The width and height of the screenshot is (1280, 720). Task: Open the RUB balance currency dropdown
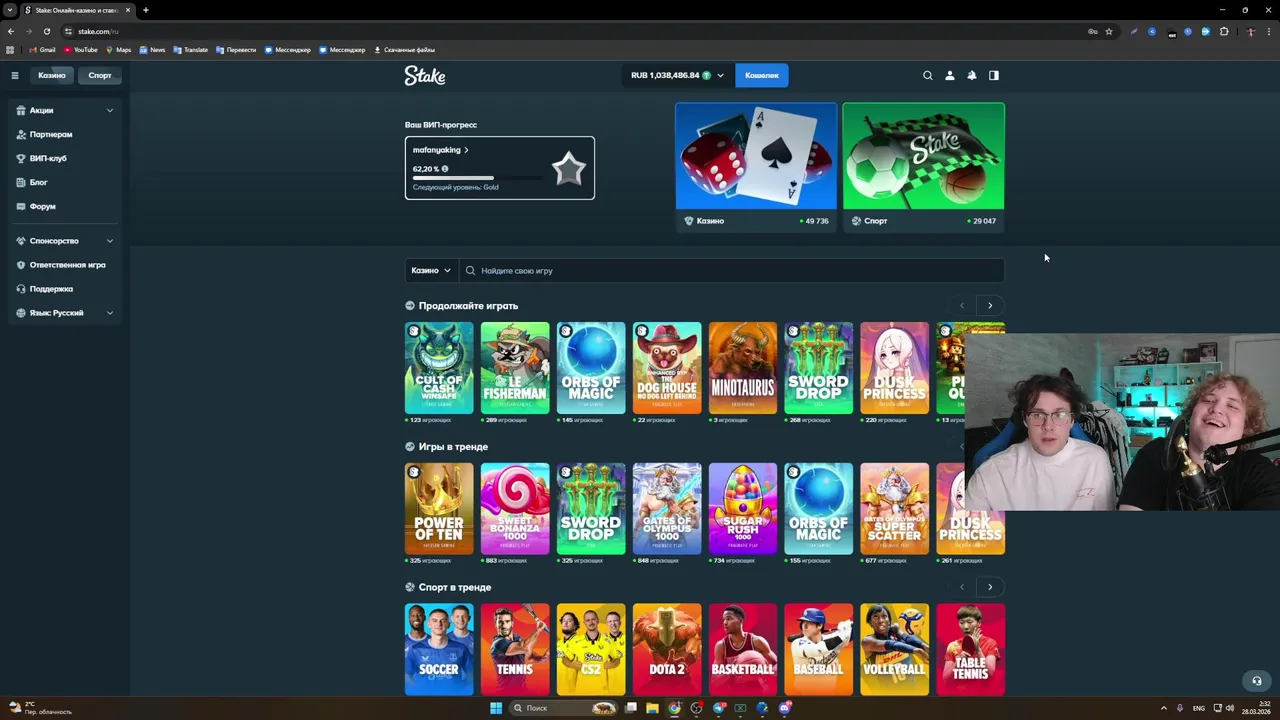point(677,75)
